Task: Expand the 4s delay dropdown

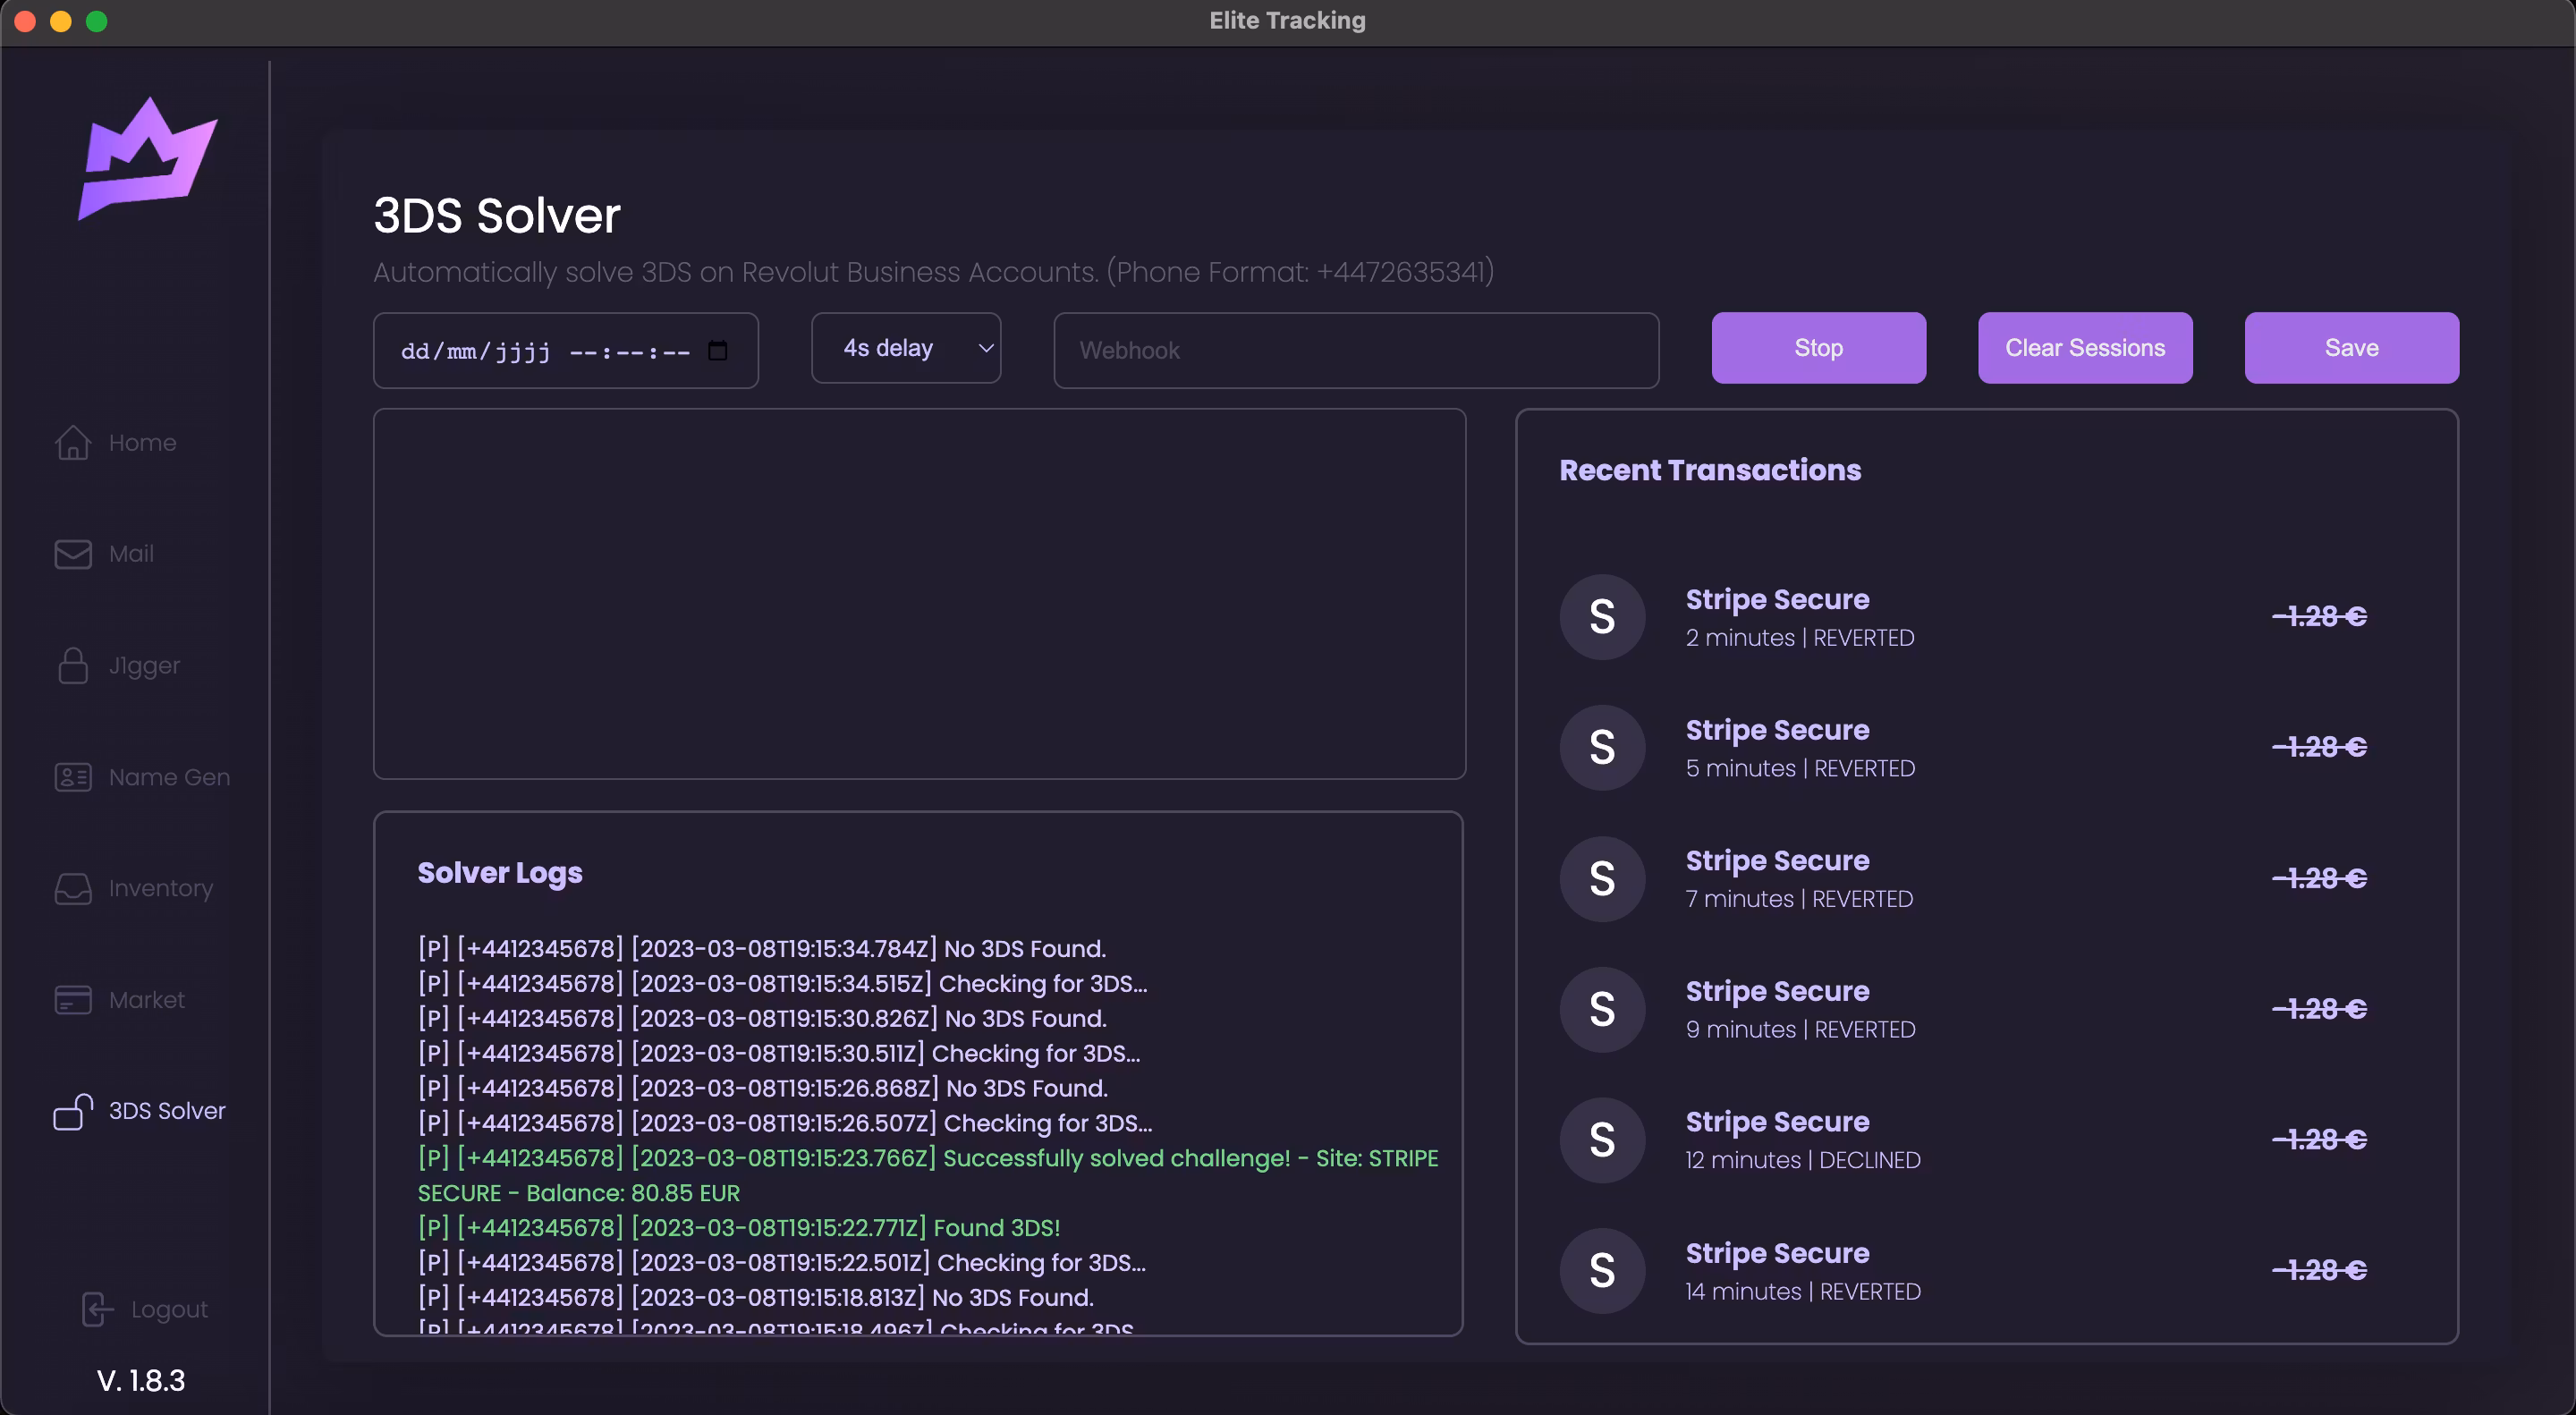Action: (x=905, y=348)
